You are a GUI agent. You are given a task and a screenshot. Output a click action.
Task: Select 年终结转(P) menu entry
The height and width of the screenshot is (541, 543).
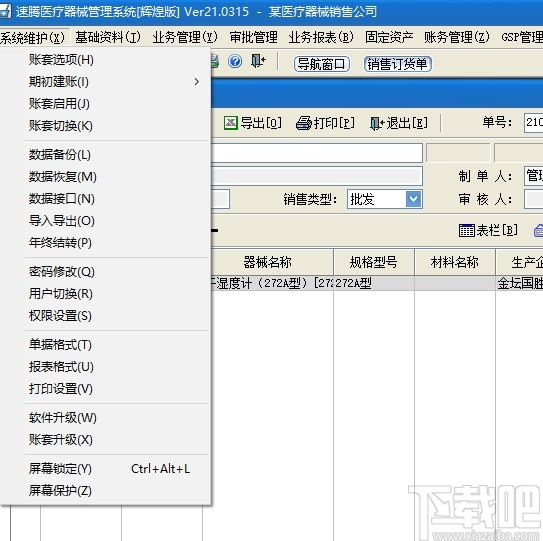106,243
